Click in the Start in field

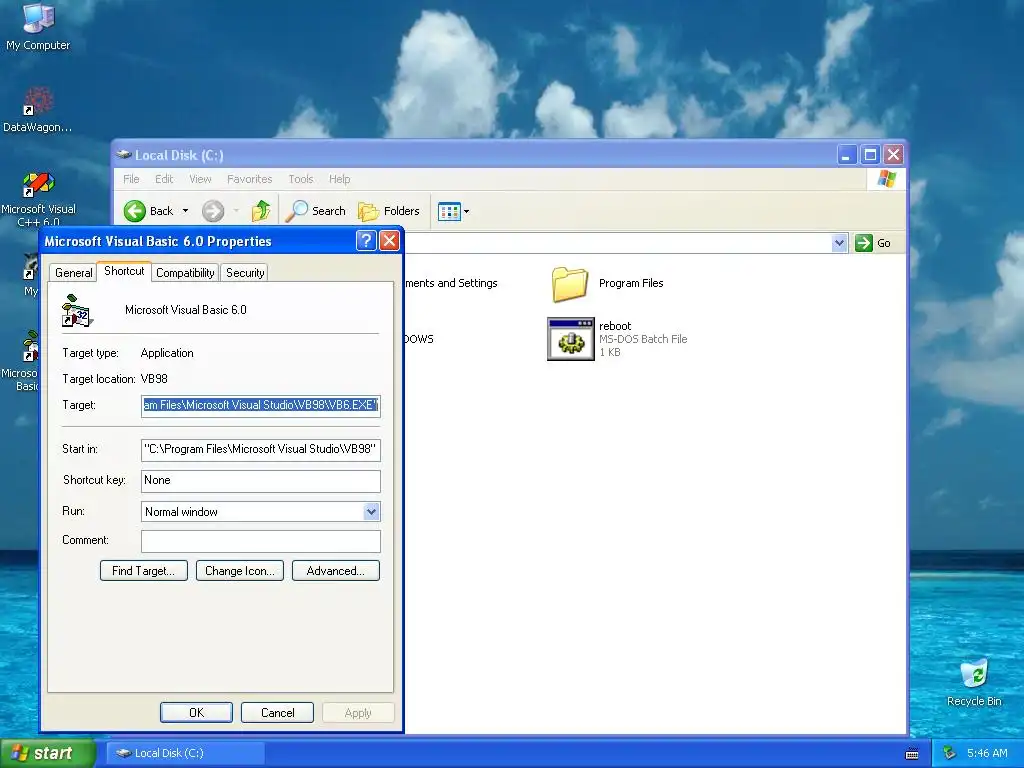261,449
